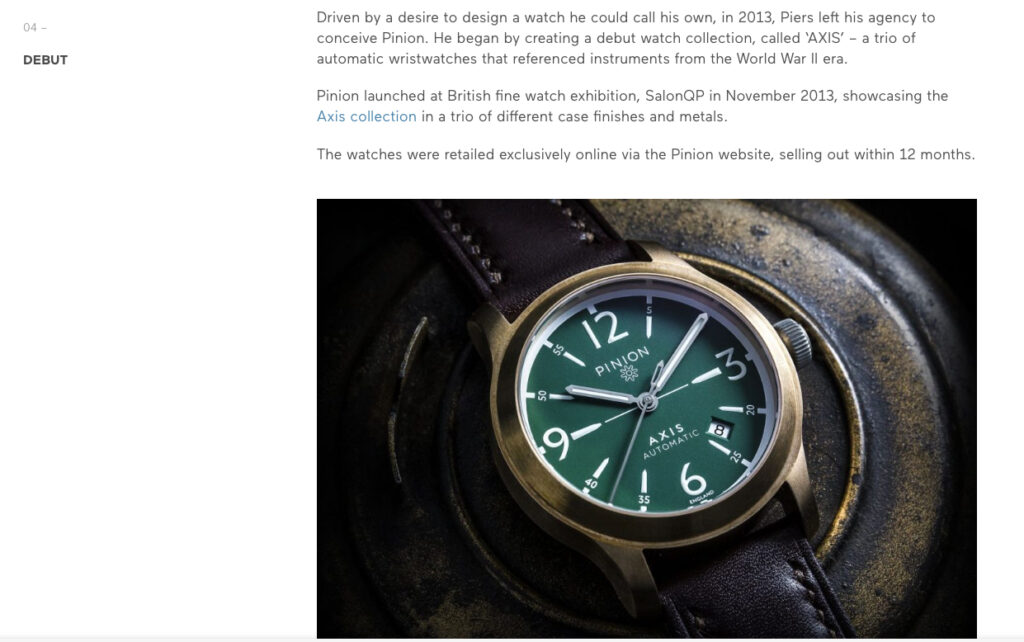
Task: Click the numeral 3 on watch dial
Action: coord(732,364)
